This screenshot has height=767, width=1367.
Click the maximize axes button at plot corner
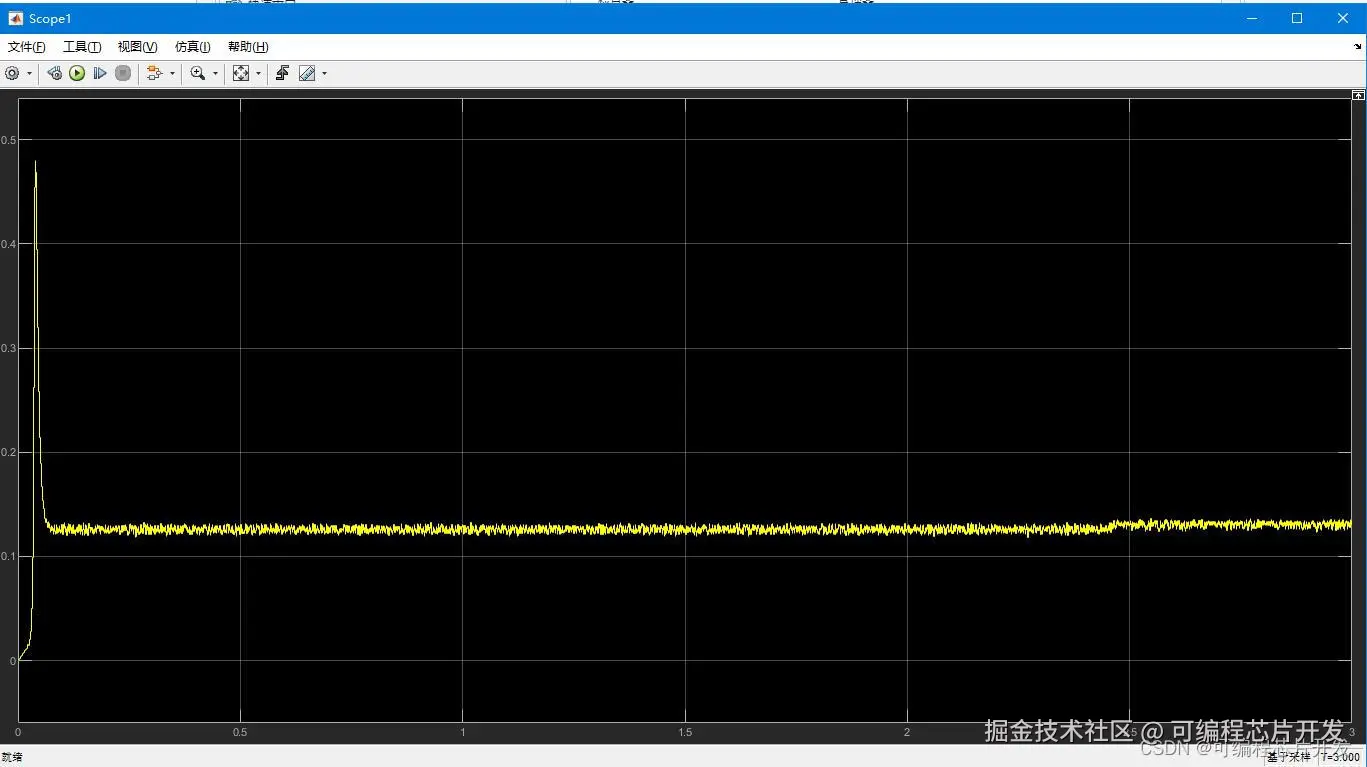pyautogui.click(x=1358, y=95)
